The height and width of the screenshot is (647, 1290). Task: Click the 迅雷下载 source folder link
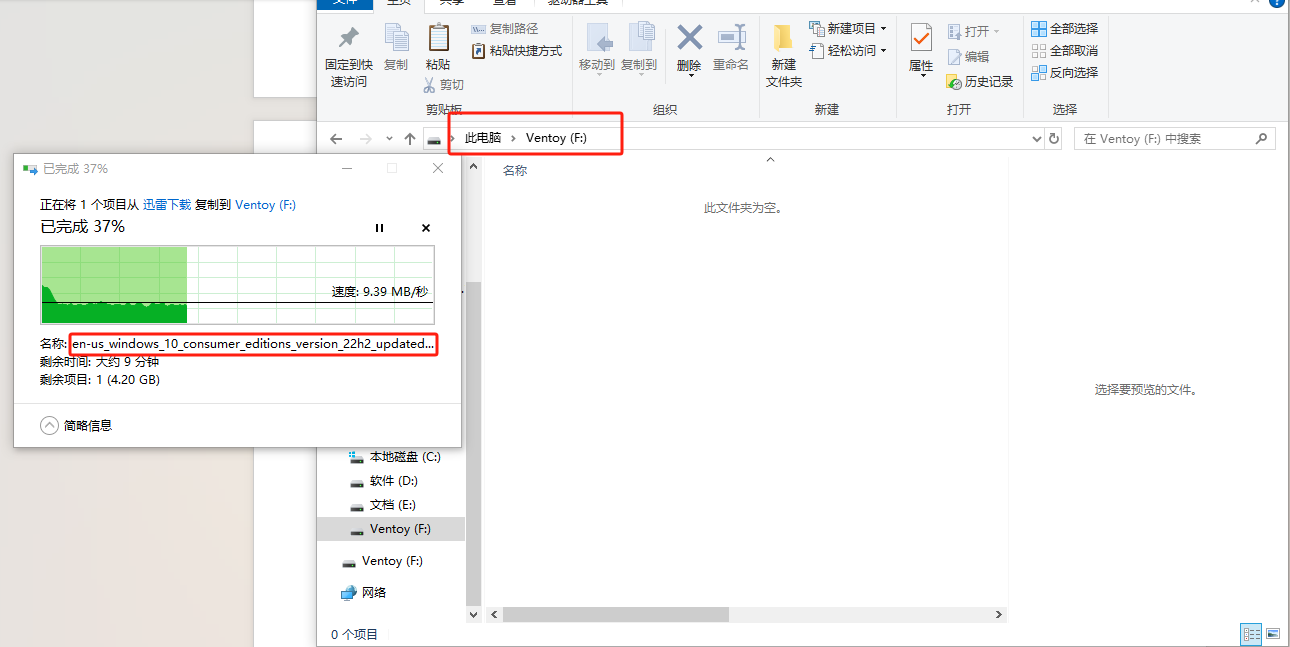[x=167, y=204]
